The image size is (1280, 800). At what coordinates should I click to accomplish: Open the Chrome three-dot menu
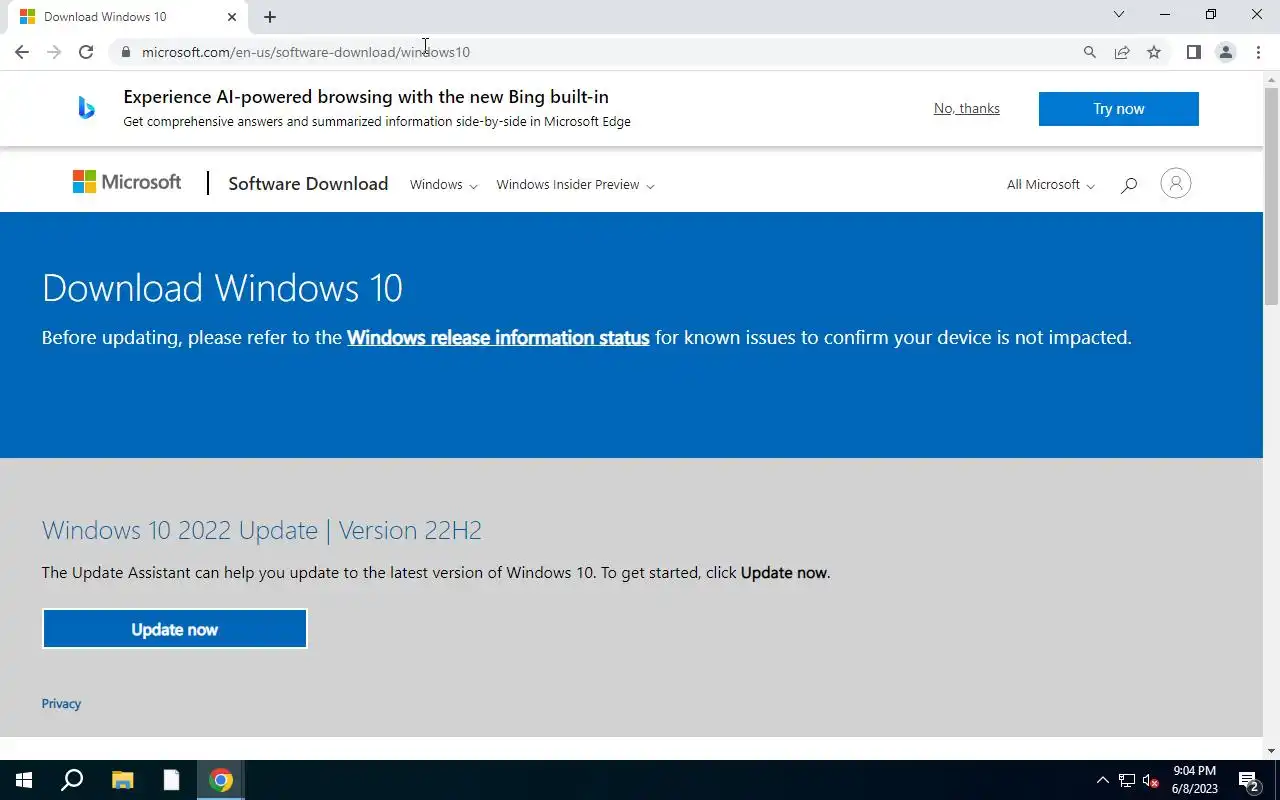tap(1258, 52)
